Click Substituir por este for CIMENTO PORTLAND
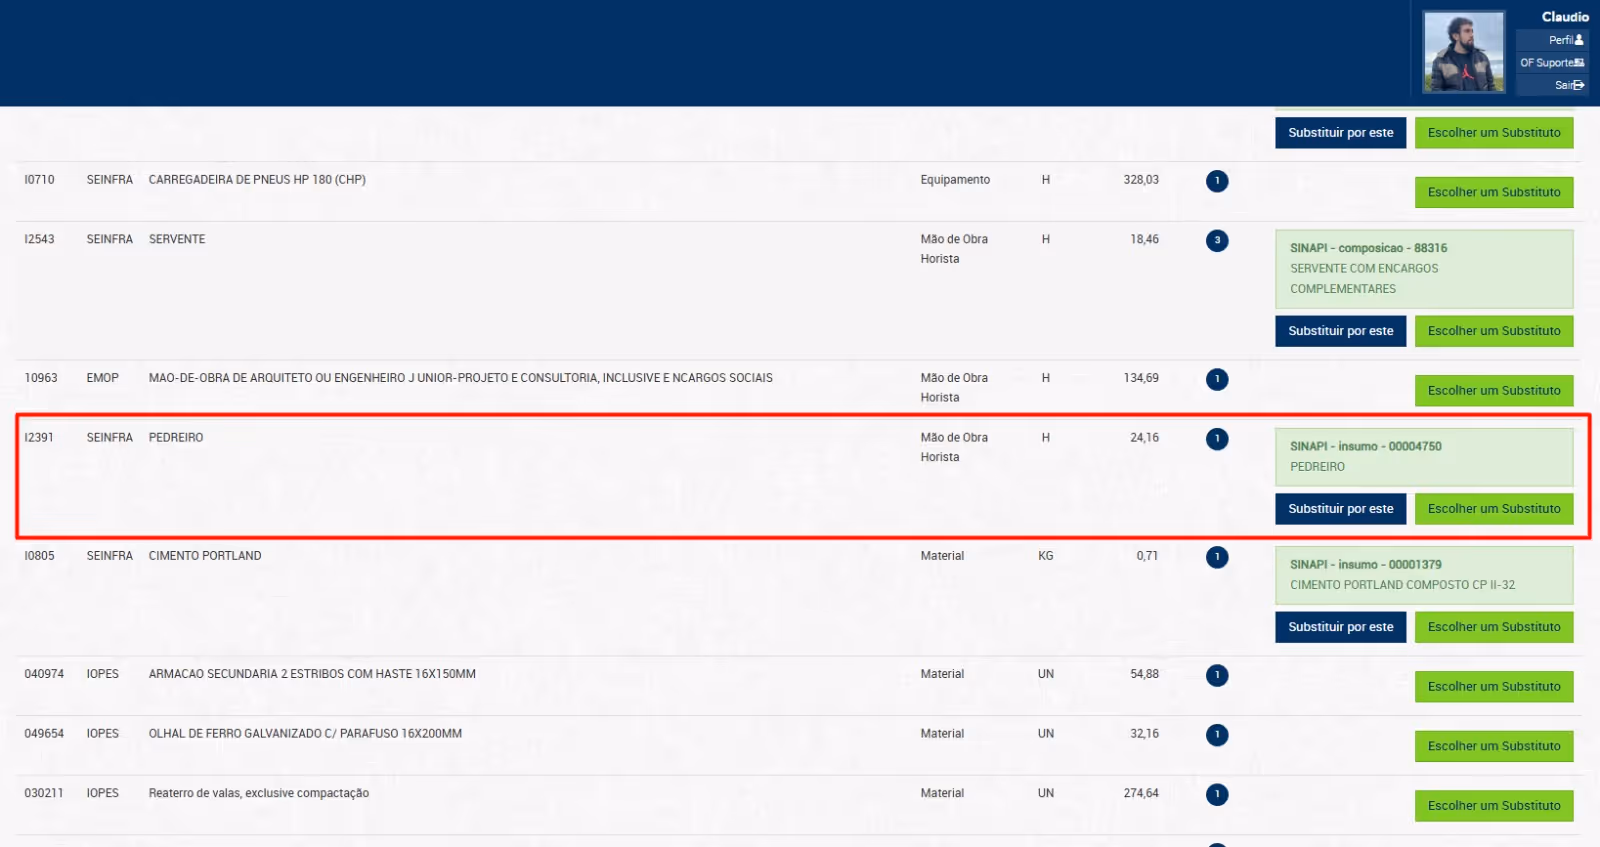Viewport: 1600px width, 847px height. [1341, 627]
